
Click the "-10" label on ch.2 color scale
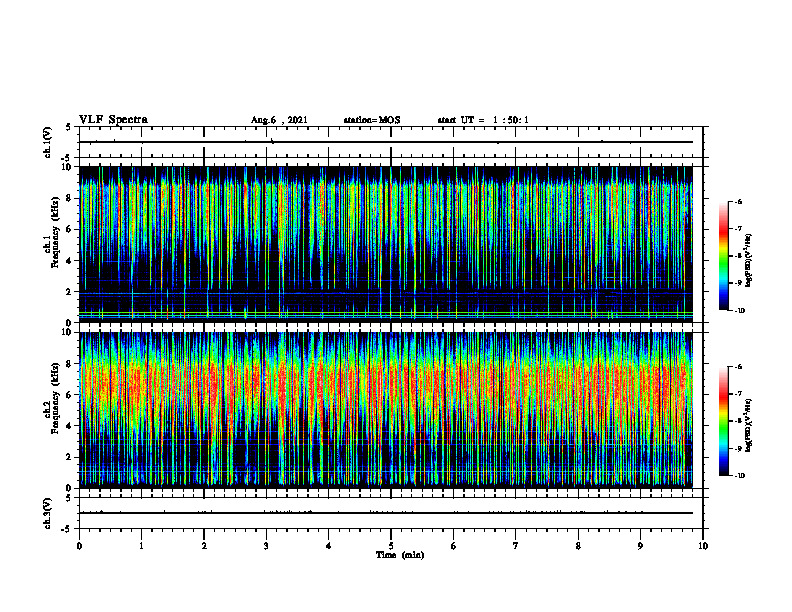click(739, 476)
